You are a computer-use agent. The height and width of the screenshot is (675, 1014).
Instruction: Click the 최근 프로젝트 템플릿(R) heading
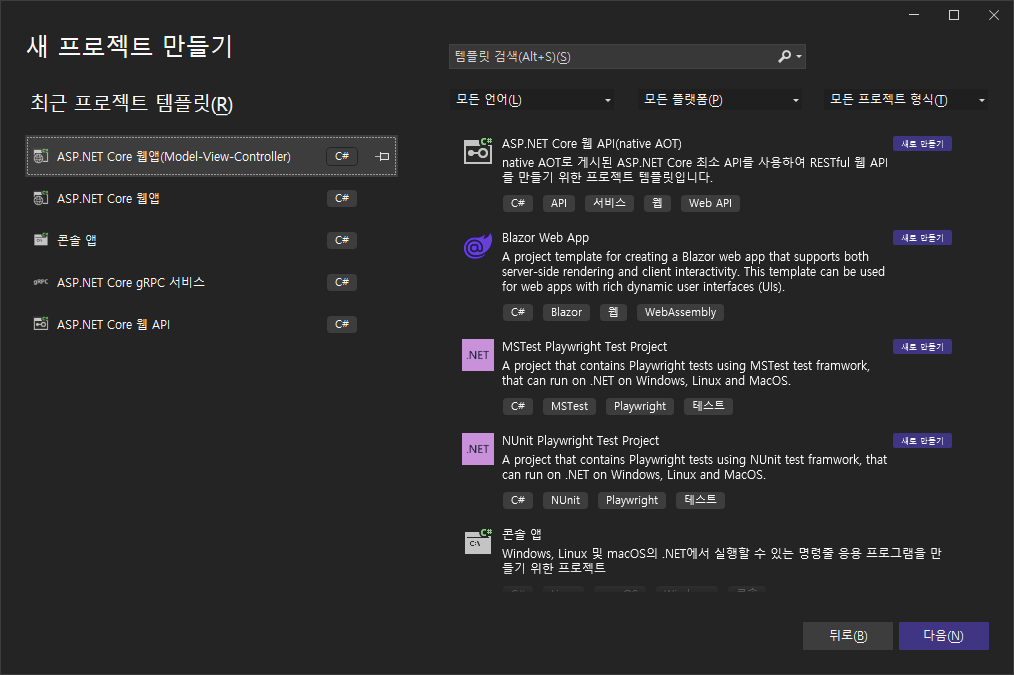131,103
